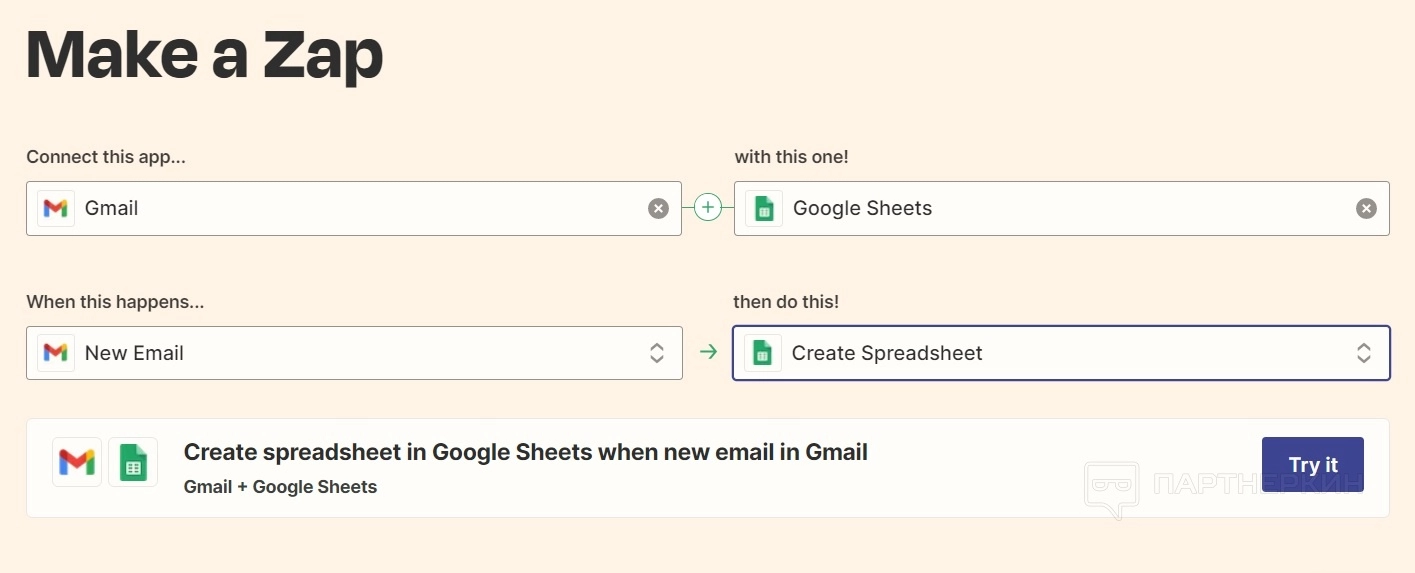Expand the Create Spreadsheet action chevron
Viewport: 1415px width, 573px height.
pos(1364,353)
